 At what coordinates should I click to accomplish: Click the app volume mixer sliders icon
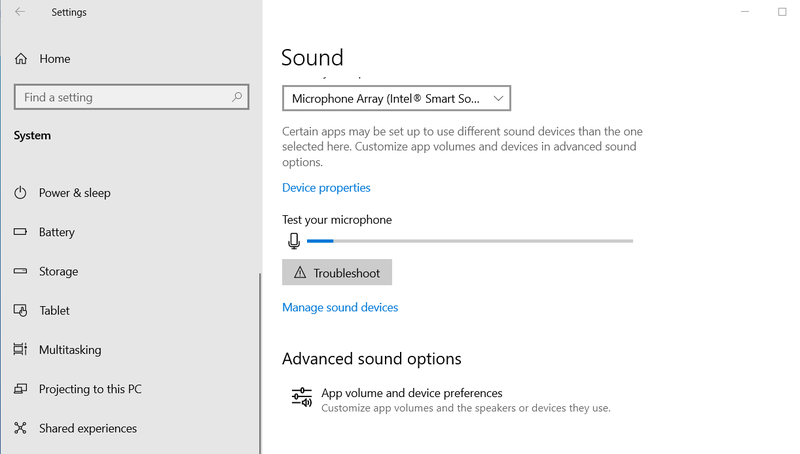pos(302,397)
